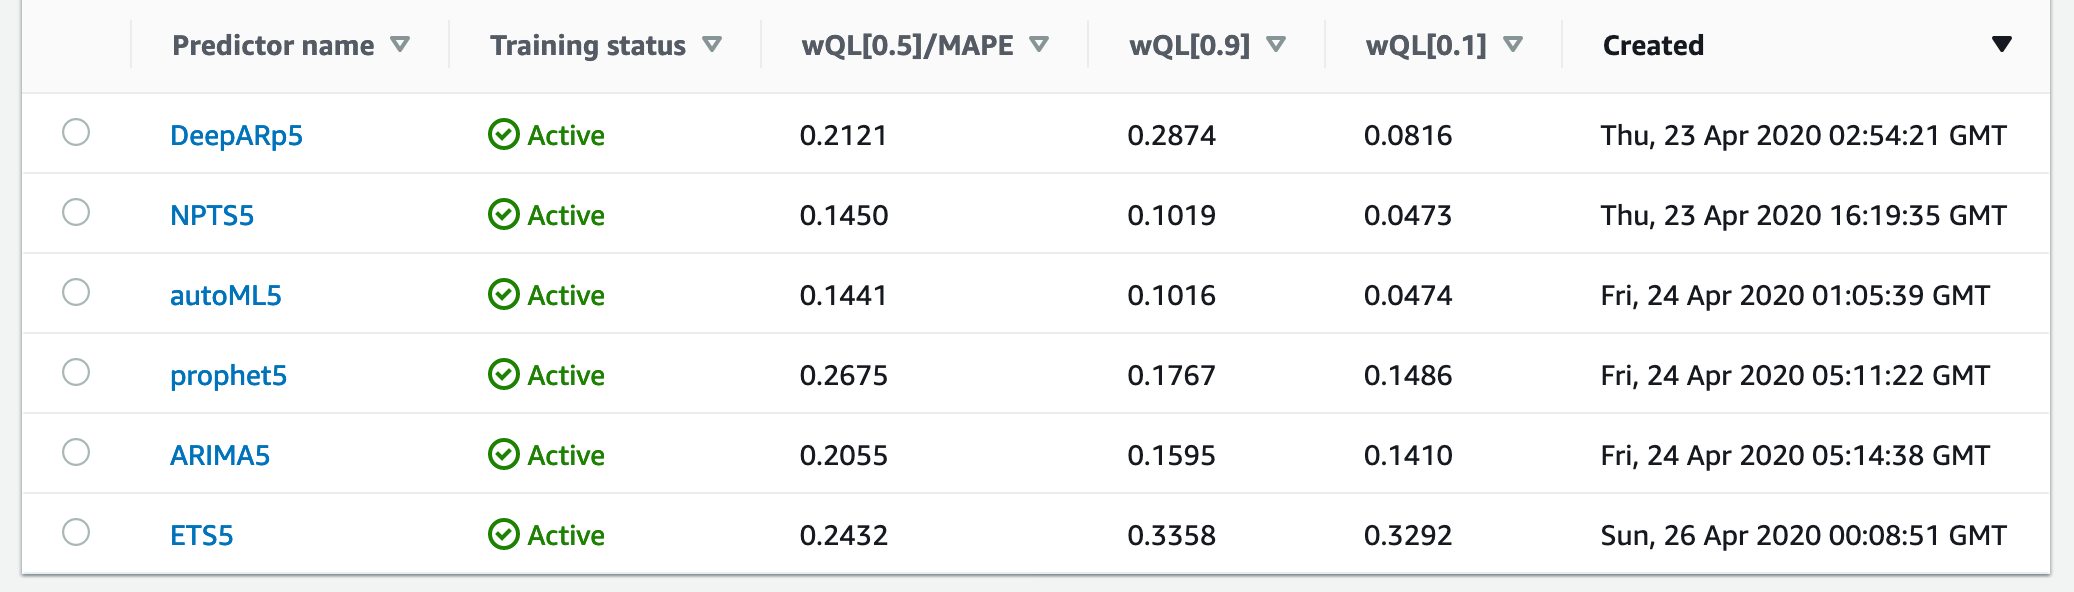This screenshot has width=2074, height=592.
Task: Toggle the Created column's solid sort arrow
Action: pos(2001,45)
